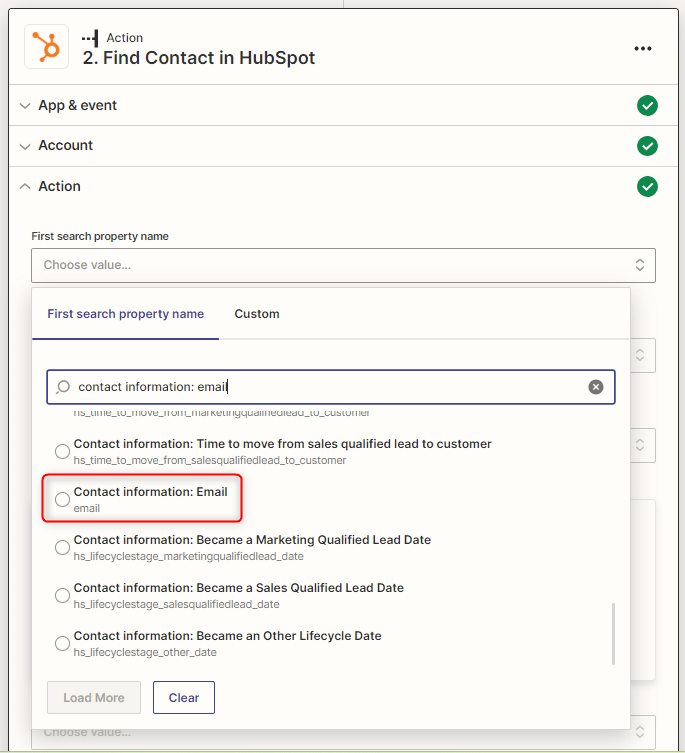The height and width of the screenshot is (753, 685).
Task: Click the Load More button
Action: point(94,697)
